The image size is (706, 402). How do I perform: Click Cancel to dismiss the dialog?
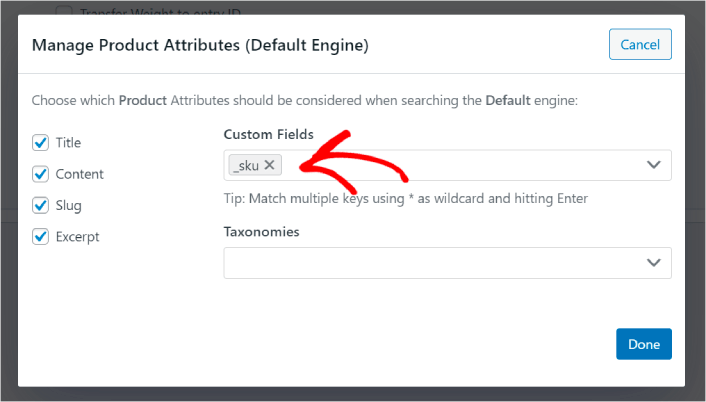click(640, 45)
